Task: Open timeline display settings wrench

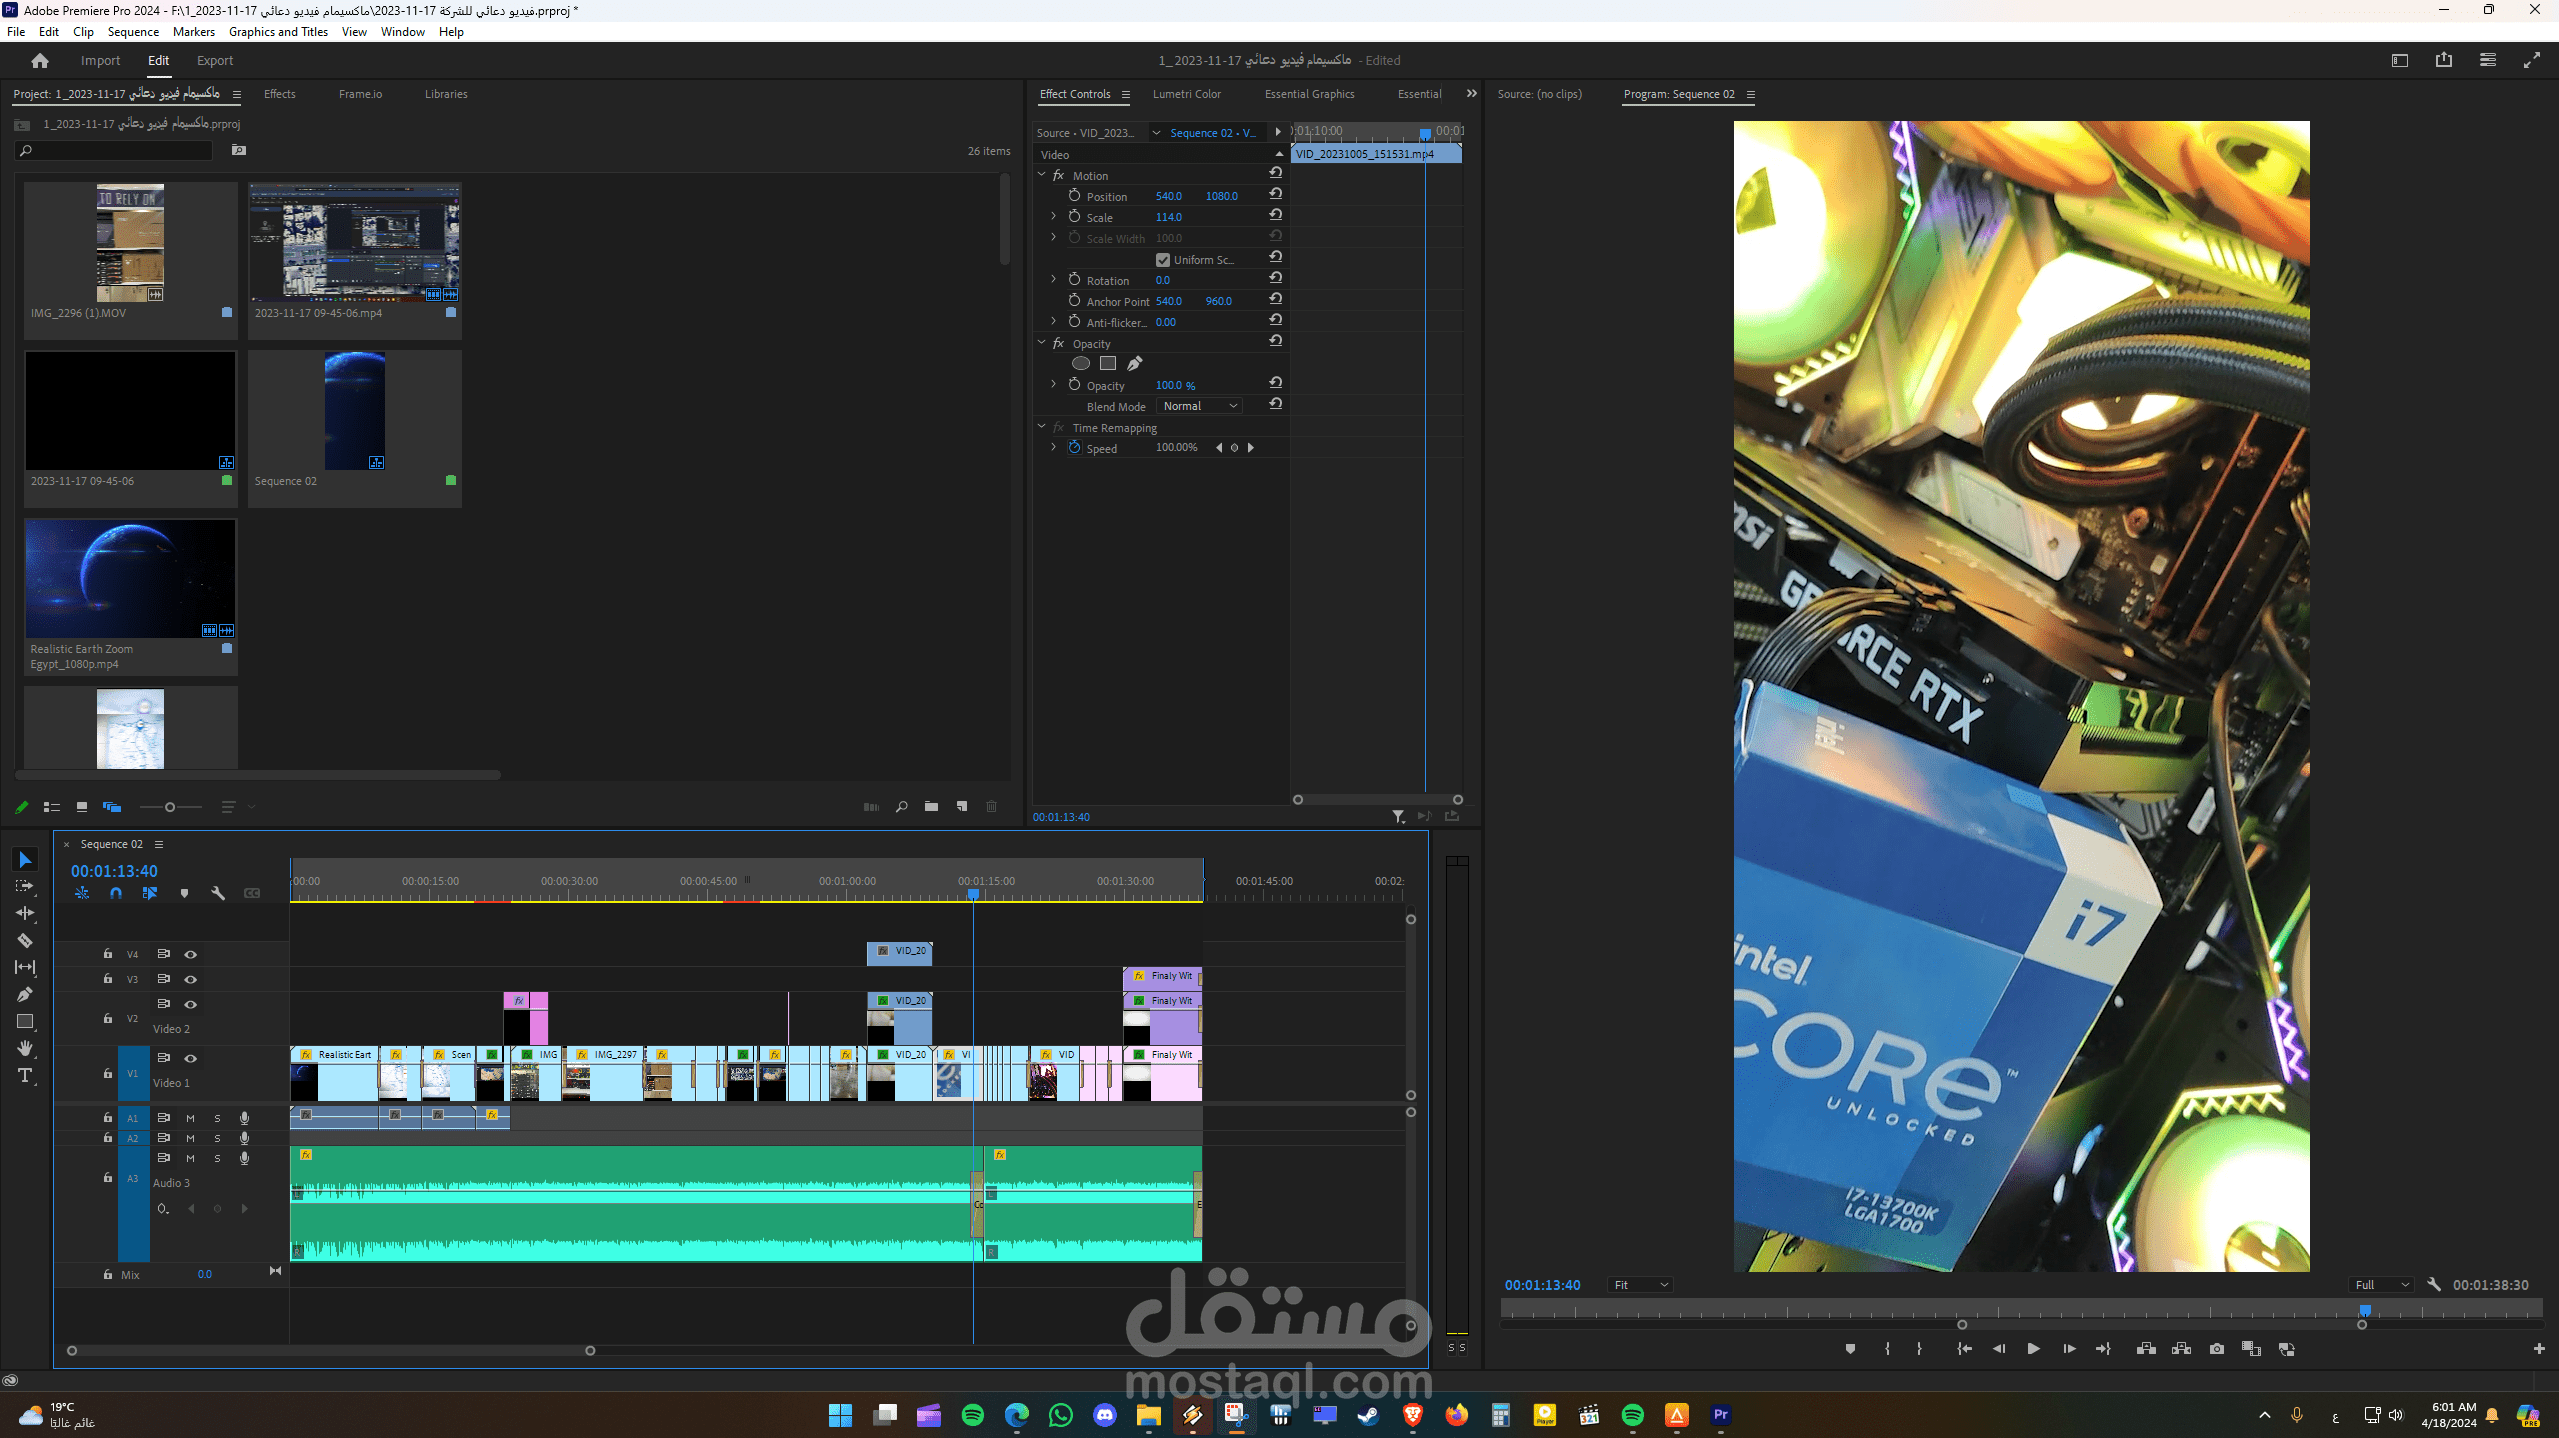Action: [x=218, y=893]
